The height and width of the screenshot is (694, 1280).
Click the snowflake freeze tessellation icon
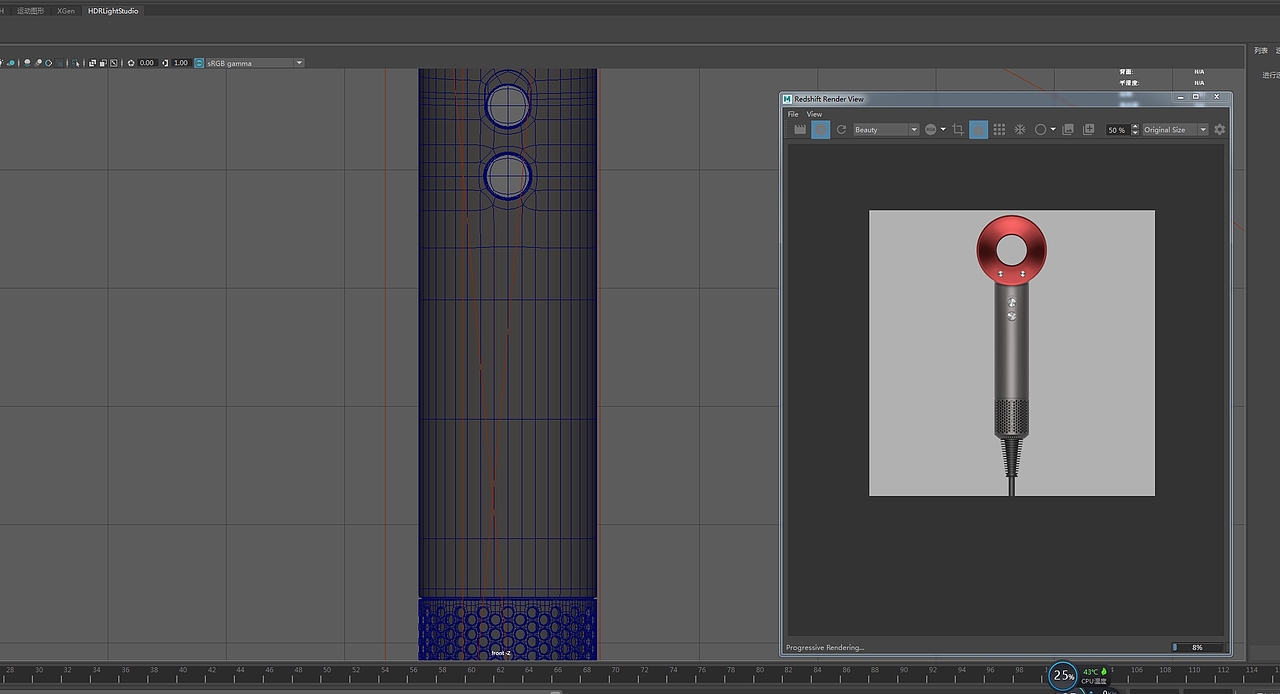pyautogui.click(x=1020, y=130)
